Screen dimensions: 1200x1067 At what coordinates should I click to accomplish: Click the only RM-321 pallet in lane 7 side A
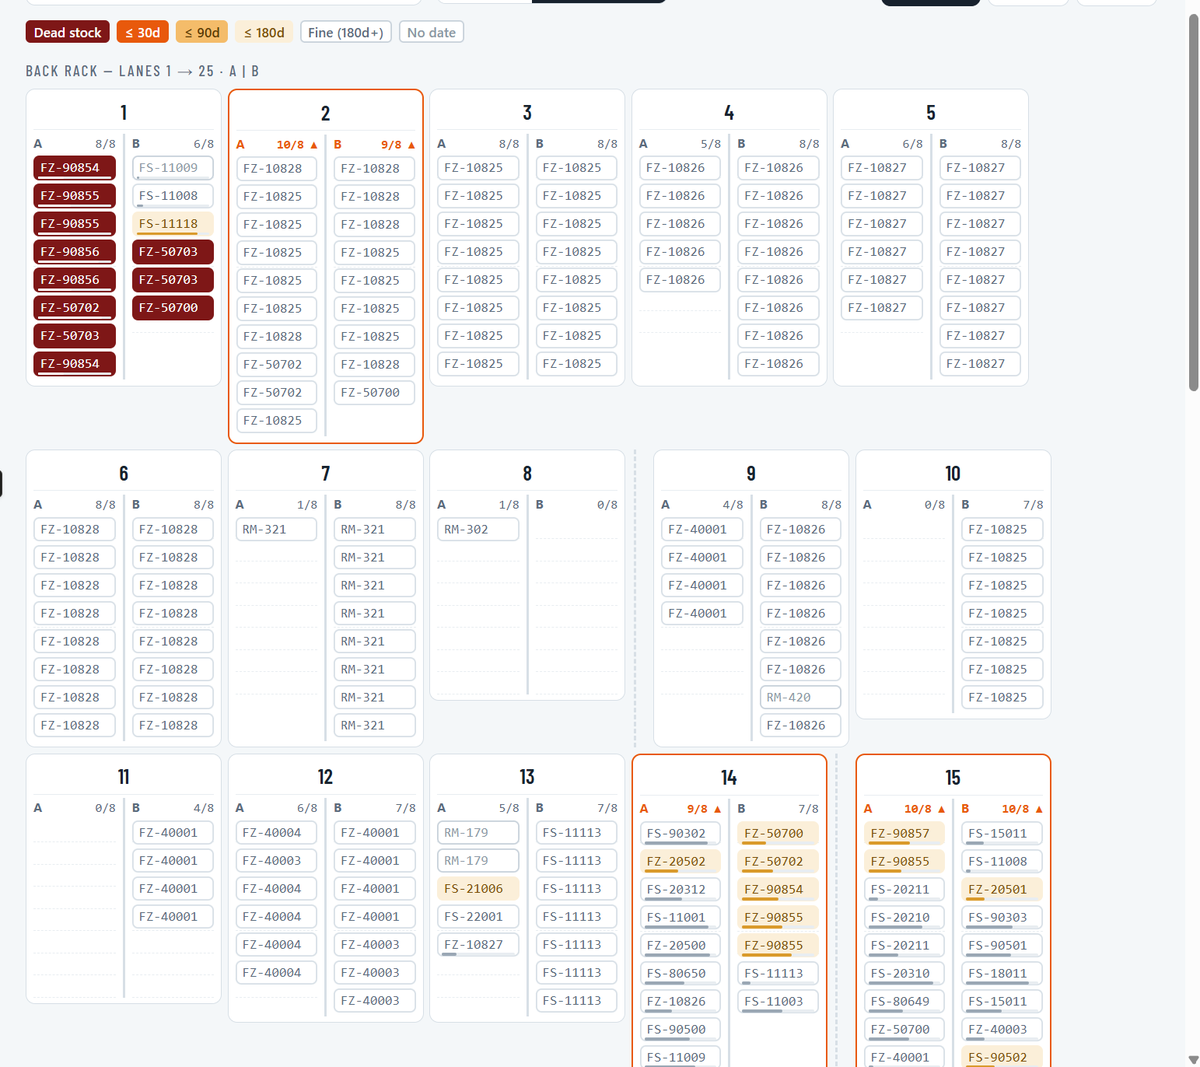click(x=277, y=529)
